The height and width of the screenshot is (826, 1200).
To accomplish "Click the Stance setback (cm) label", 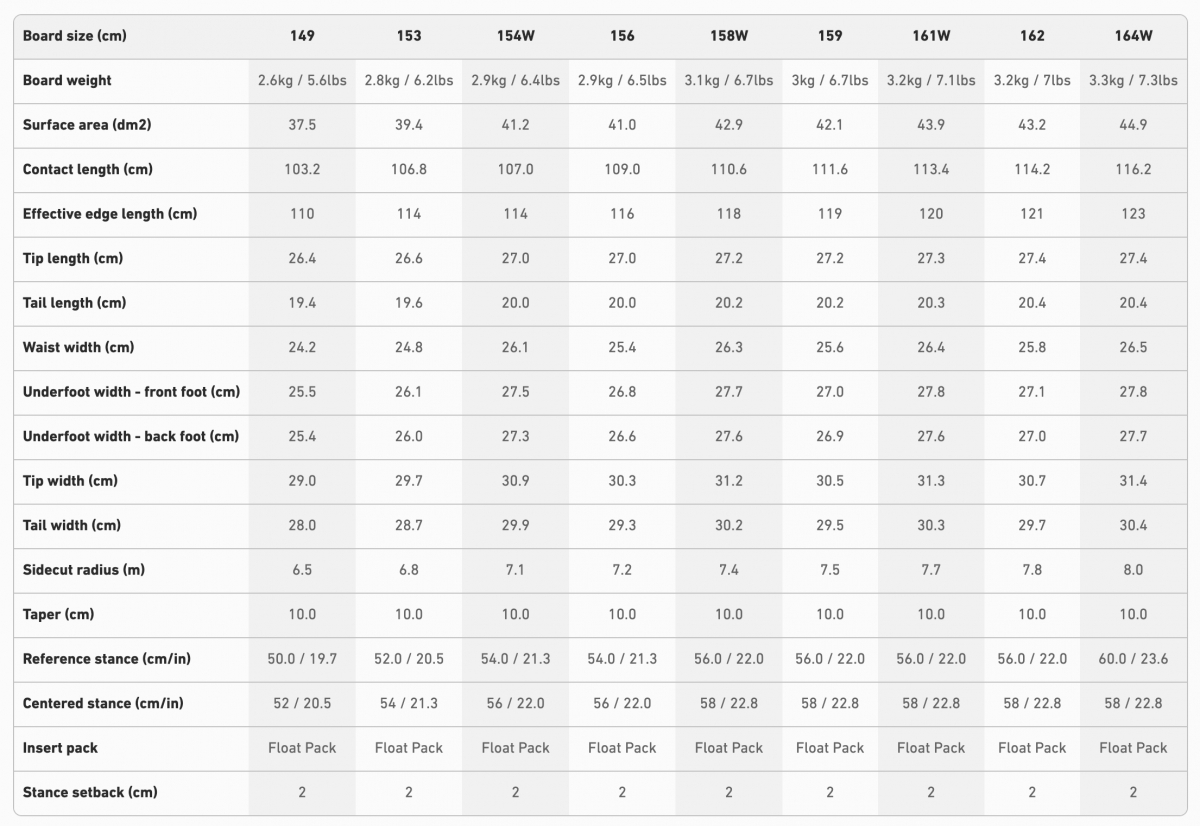I will [90, 792].
